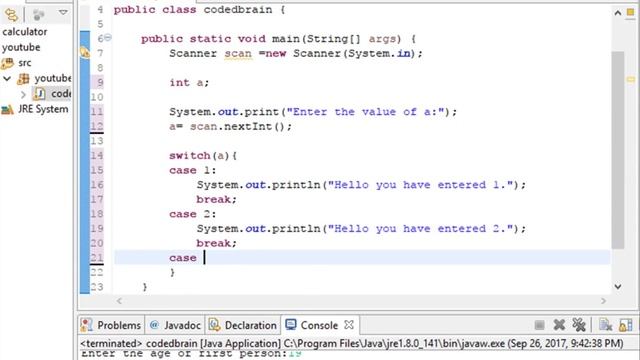Click the underlined 'scan' variable on line 7
The image size is (640, 360).
pos(238,53)
